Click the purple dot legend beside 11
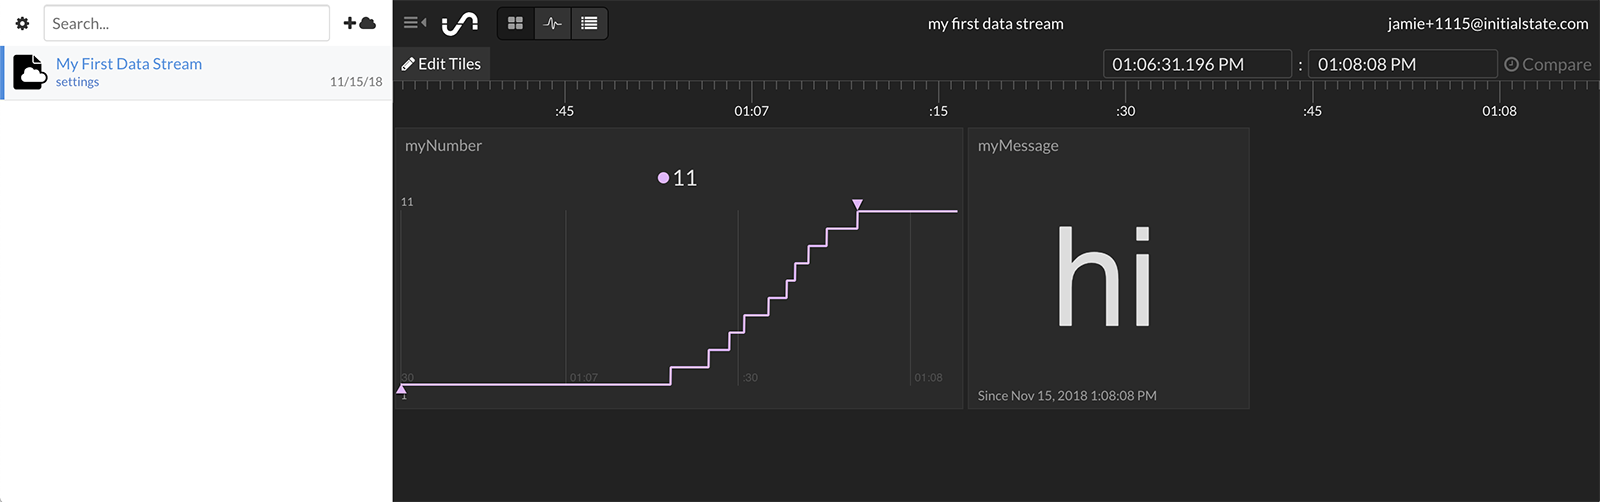The image size is (1600, 502). pos(663,178)
